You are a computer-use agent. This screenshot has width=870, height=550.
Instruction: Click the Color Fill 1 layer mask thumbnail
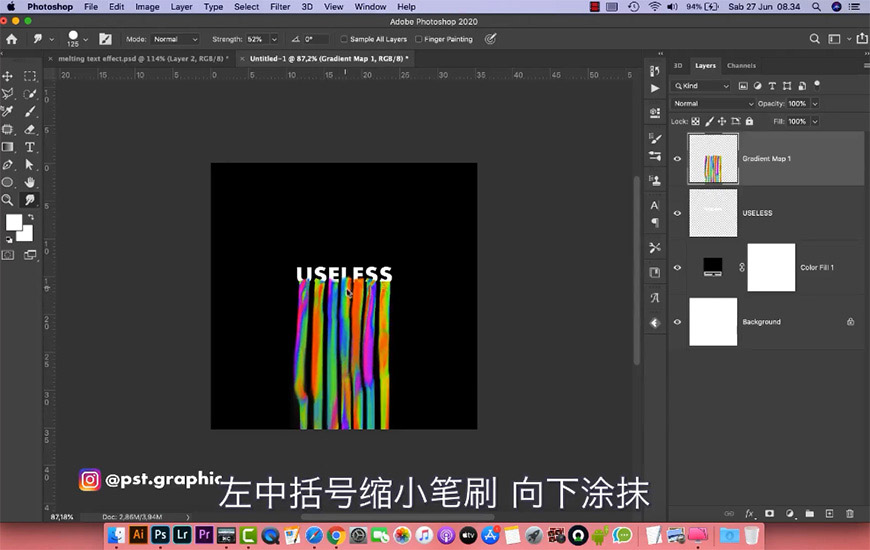coord(771,268)
